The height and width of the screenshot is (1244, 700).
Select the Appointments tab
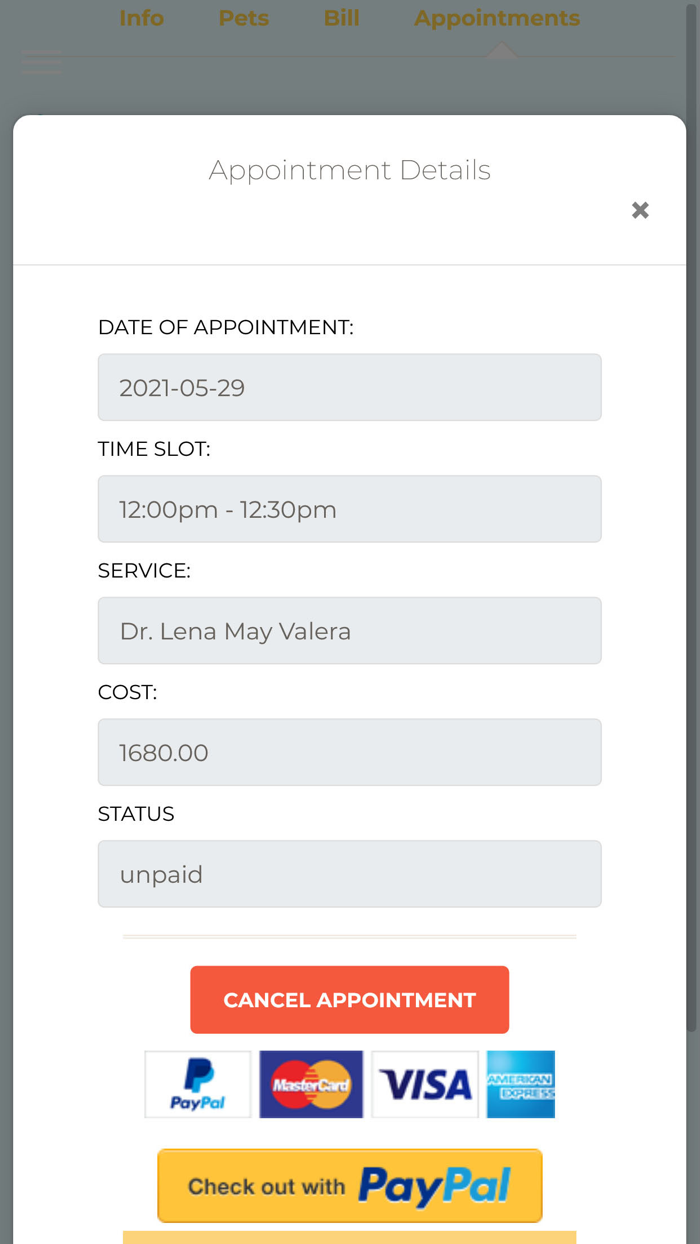pos(496,17)
